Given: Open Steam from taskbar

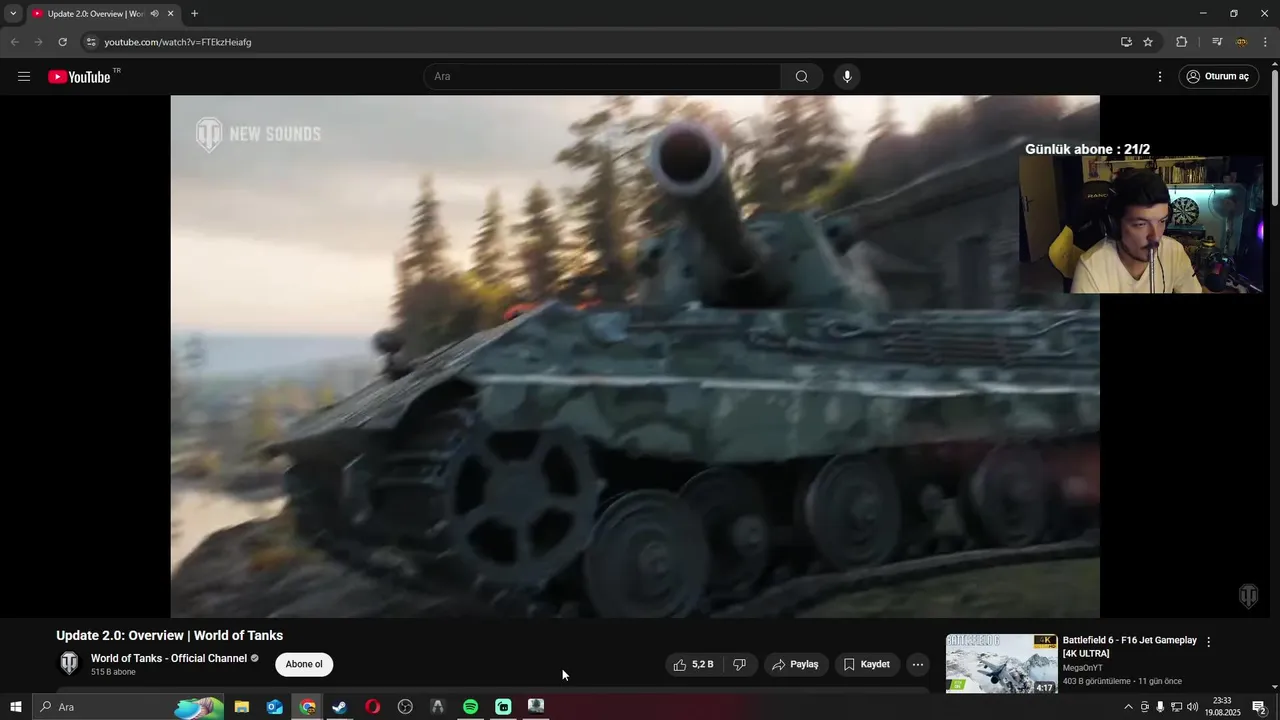Looking at the screenshot, I should click(340, 707).
